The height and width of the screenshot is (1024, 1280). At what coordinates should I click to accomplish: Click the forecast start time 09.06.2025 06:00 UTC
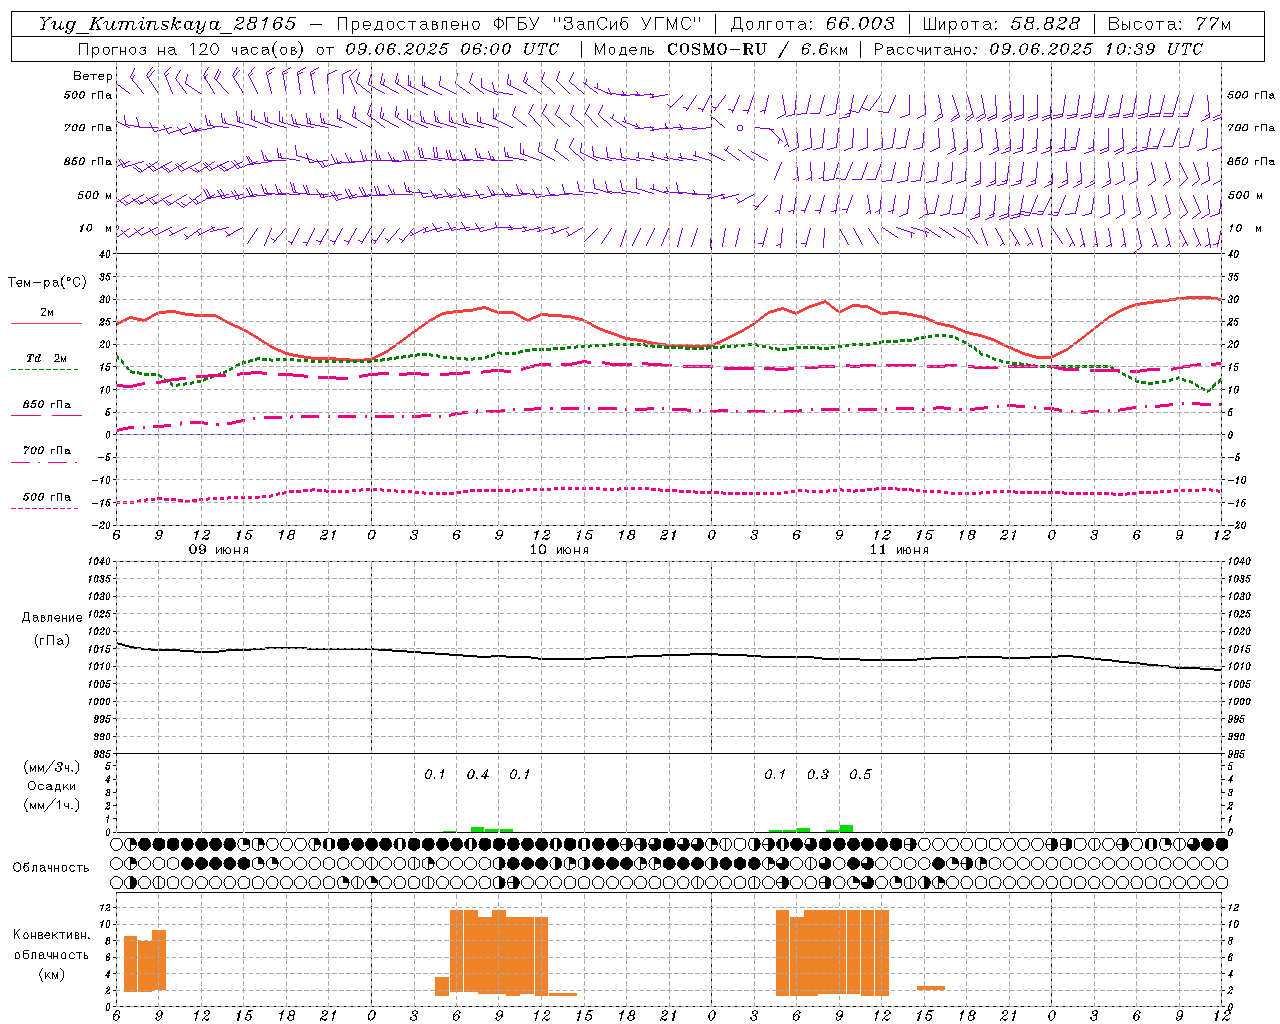pos(452,49)
